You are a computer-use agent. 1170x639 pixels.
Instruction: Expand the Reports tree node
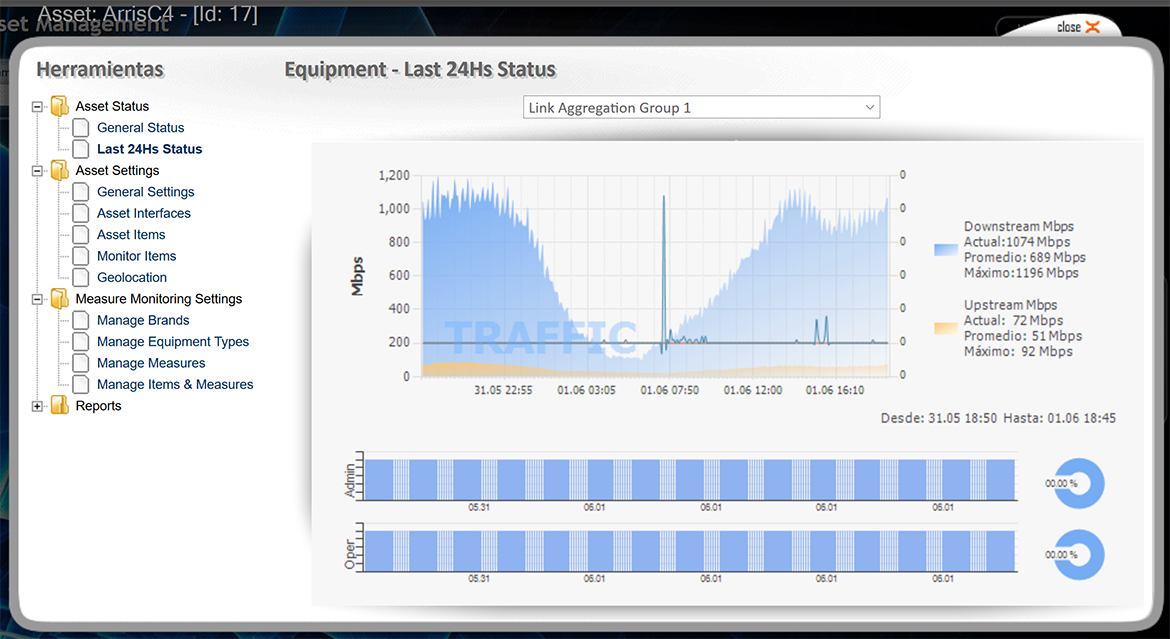pos(38,406)
